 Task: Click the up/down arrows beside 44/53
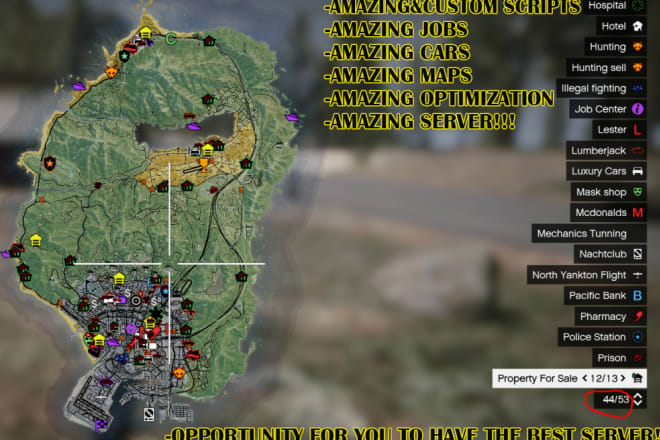coord(638,399)
